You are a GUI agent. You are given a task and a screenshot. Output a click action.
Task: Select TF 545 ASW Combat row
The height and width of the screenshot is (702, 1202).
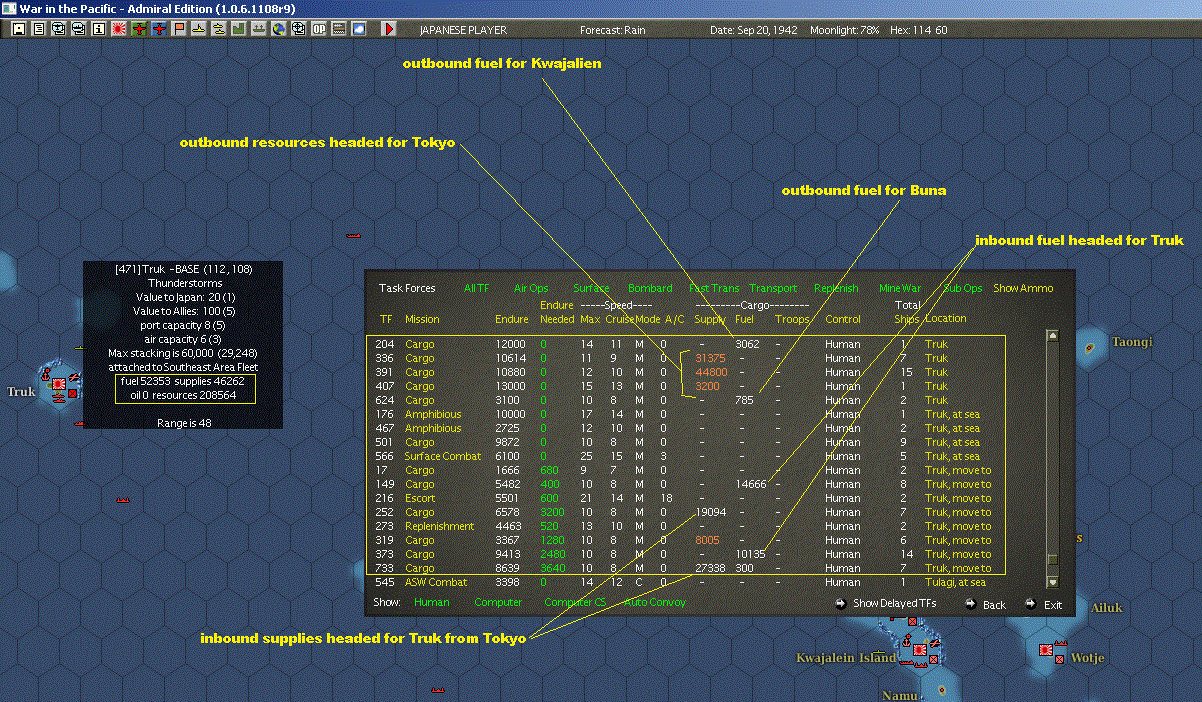click(685, 582)
